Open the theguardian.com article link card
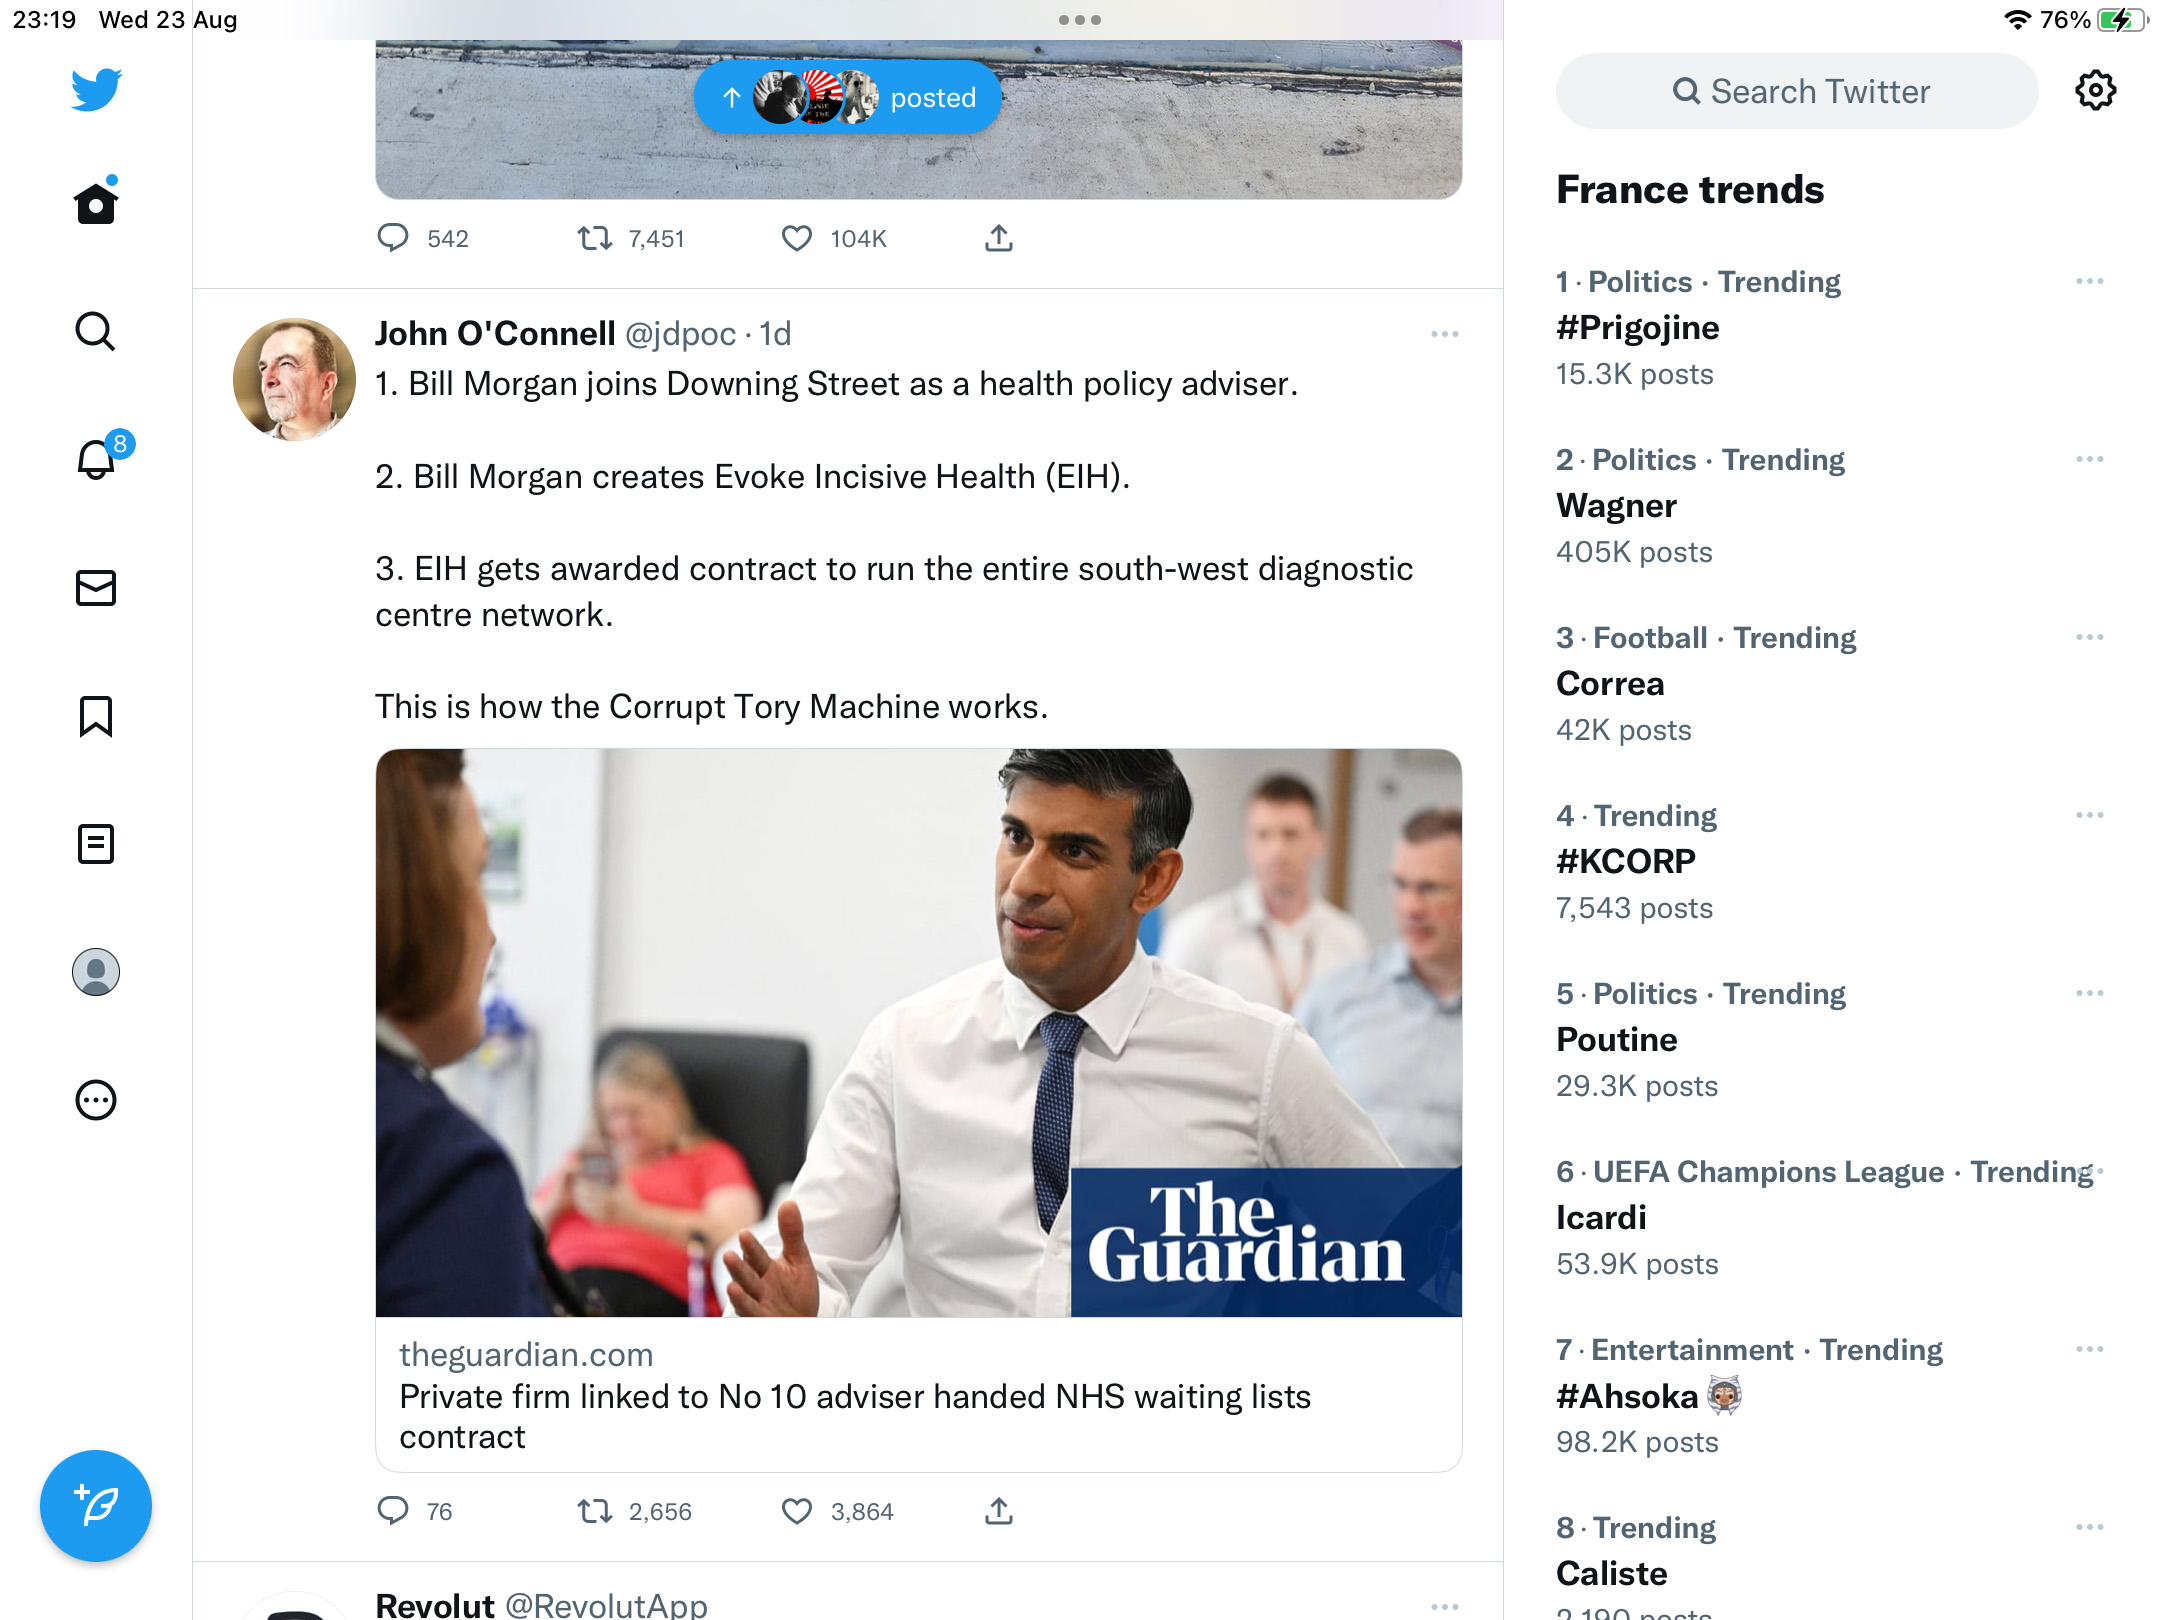The image size is (2160, 1620). tap(919, 1110)
